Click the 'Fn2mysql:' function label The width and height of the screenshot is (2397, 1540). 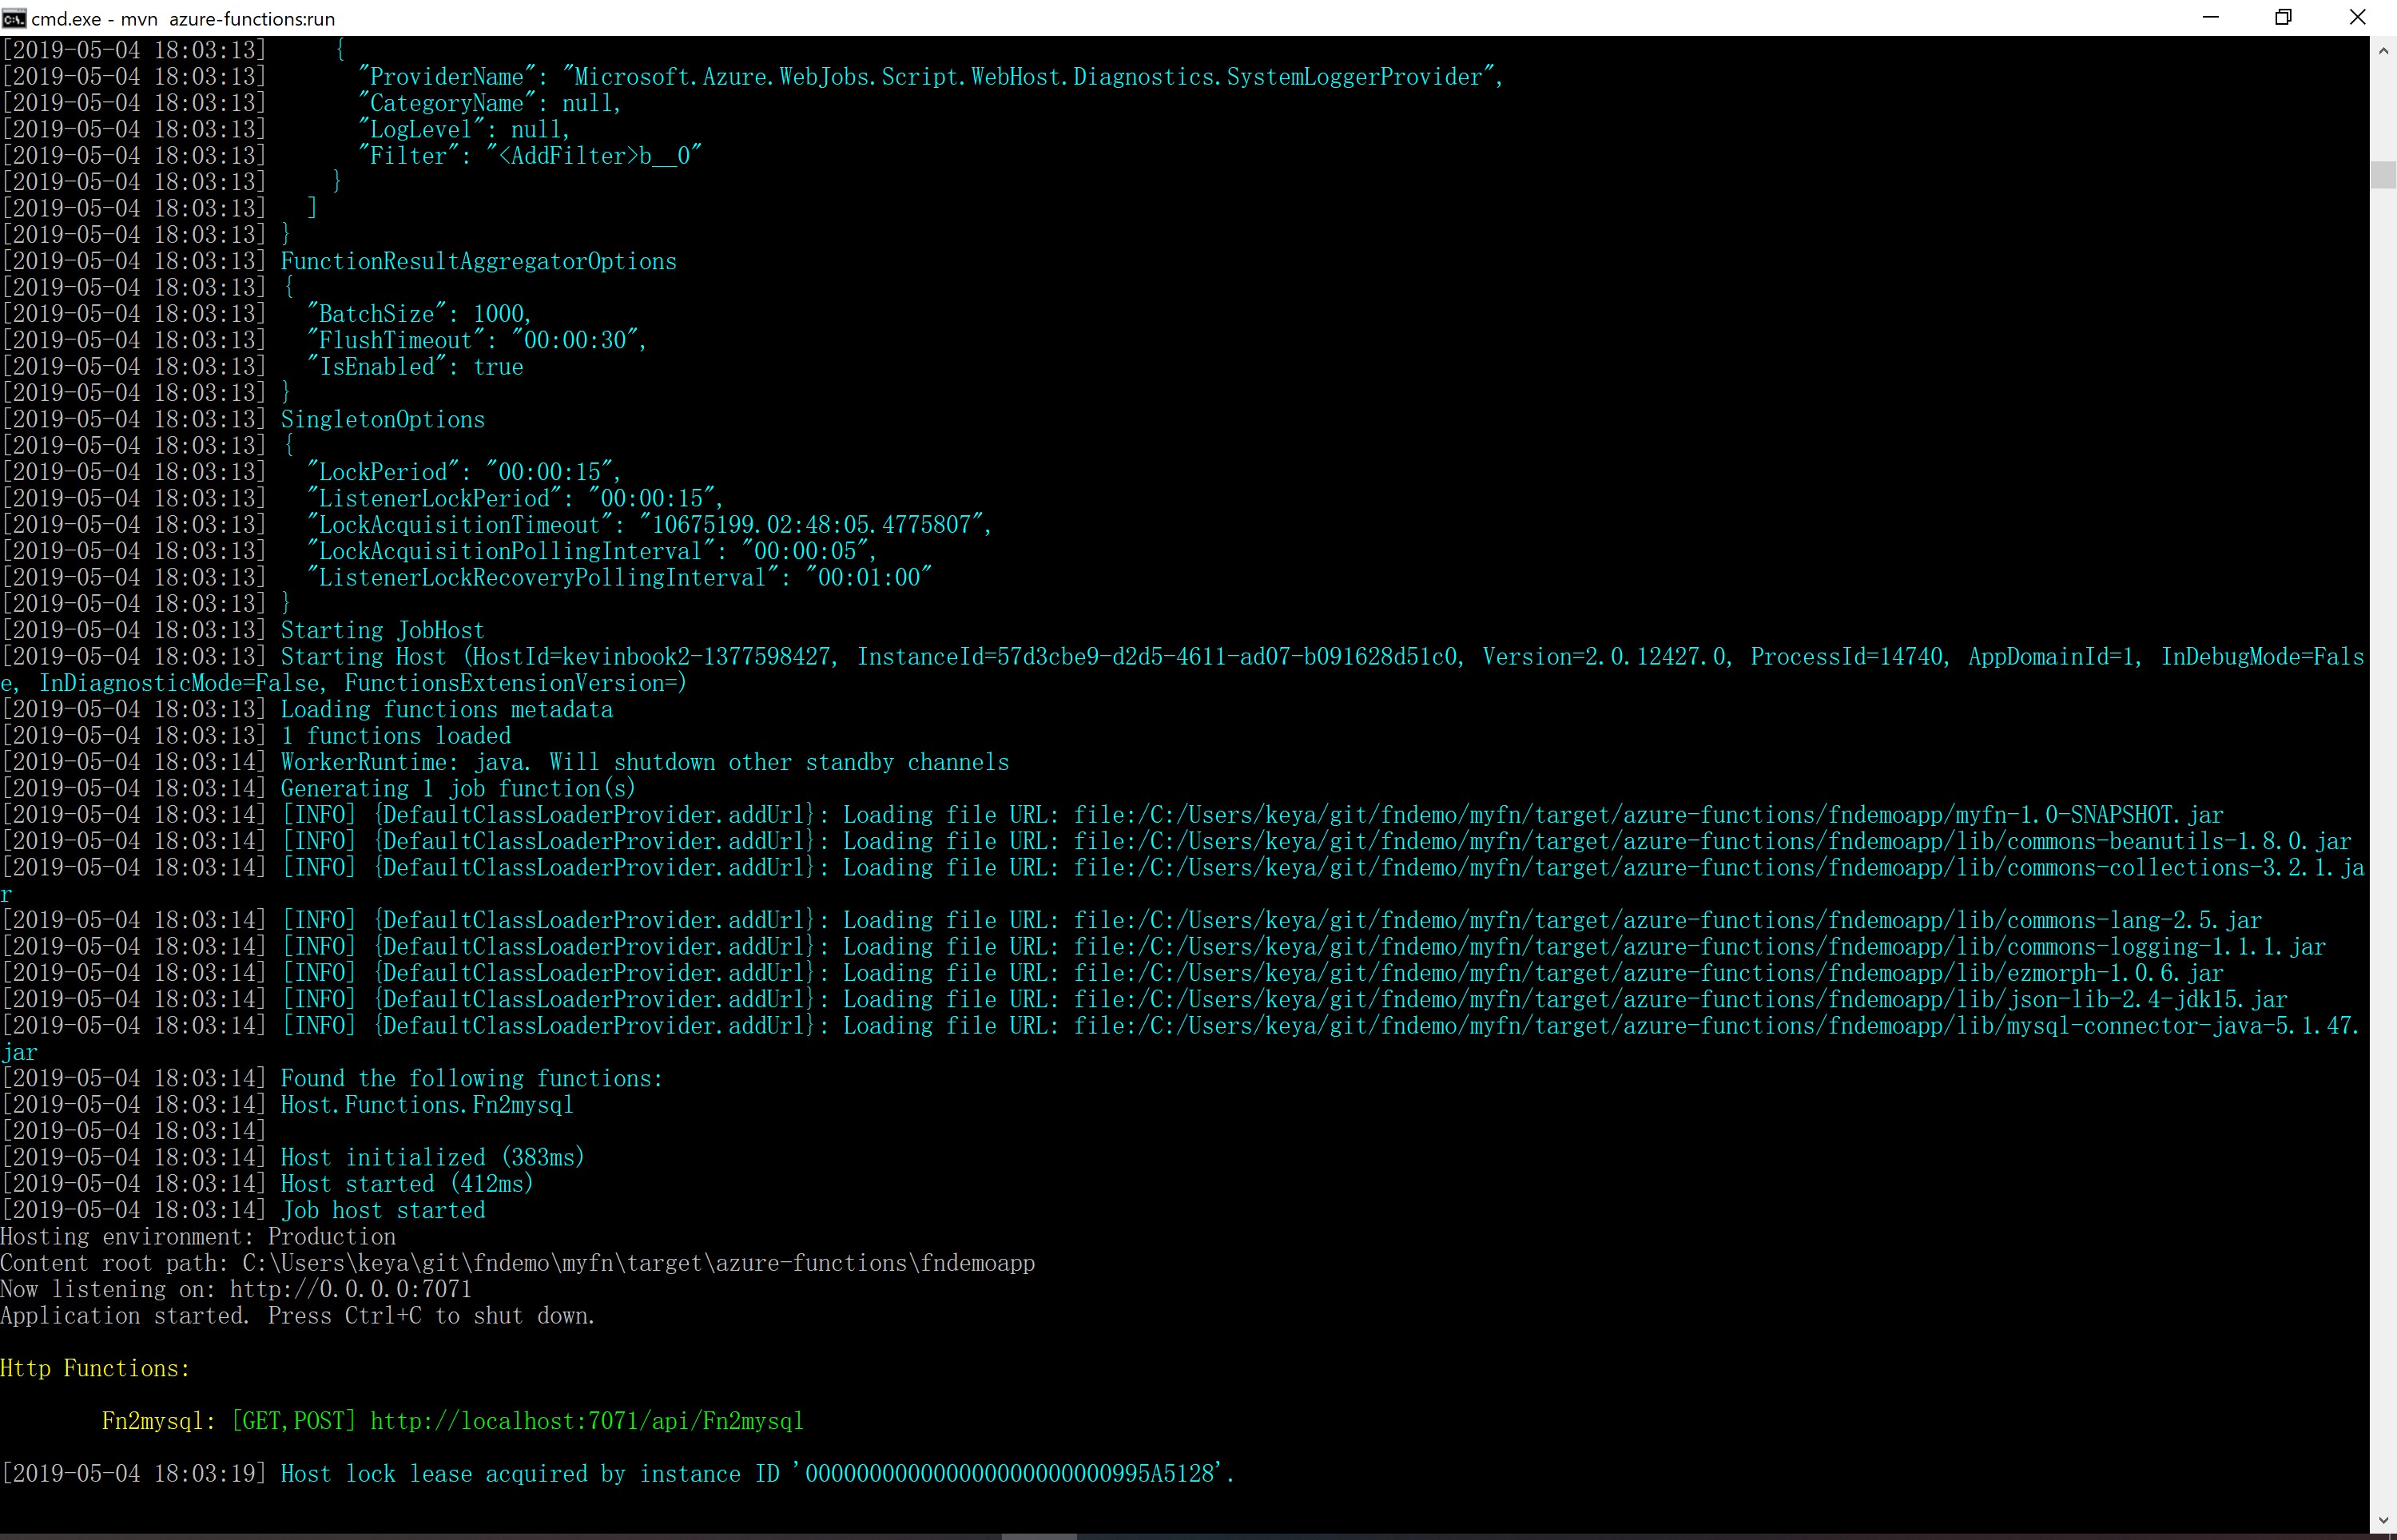pyautogui.click(x=159, y=1421)
